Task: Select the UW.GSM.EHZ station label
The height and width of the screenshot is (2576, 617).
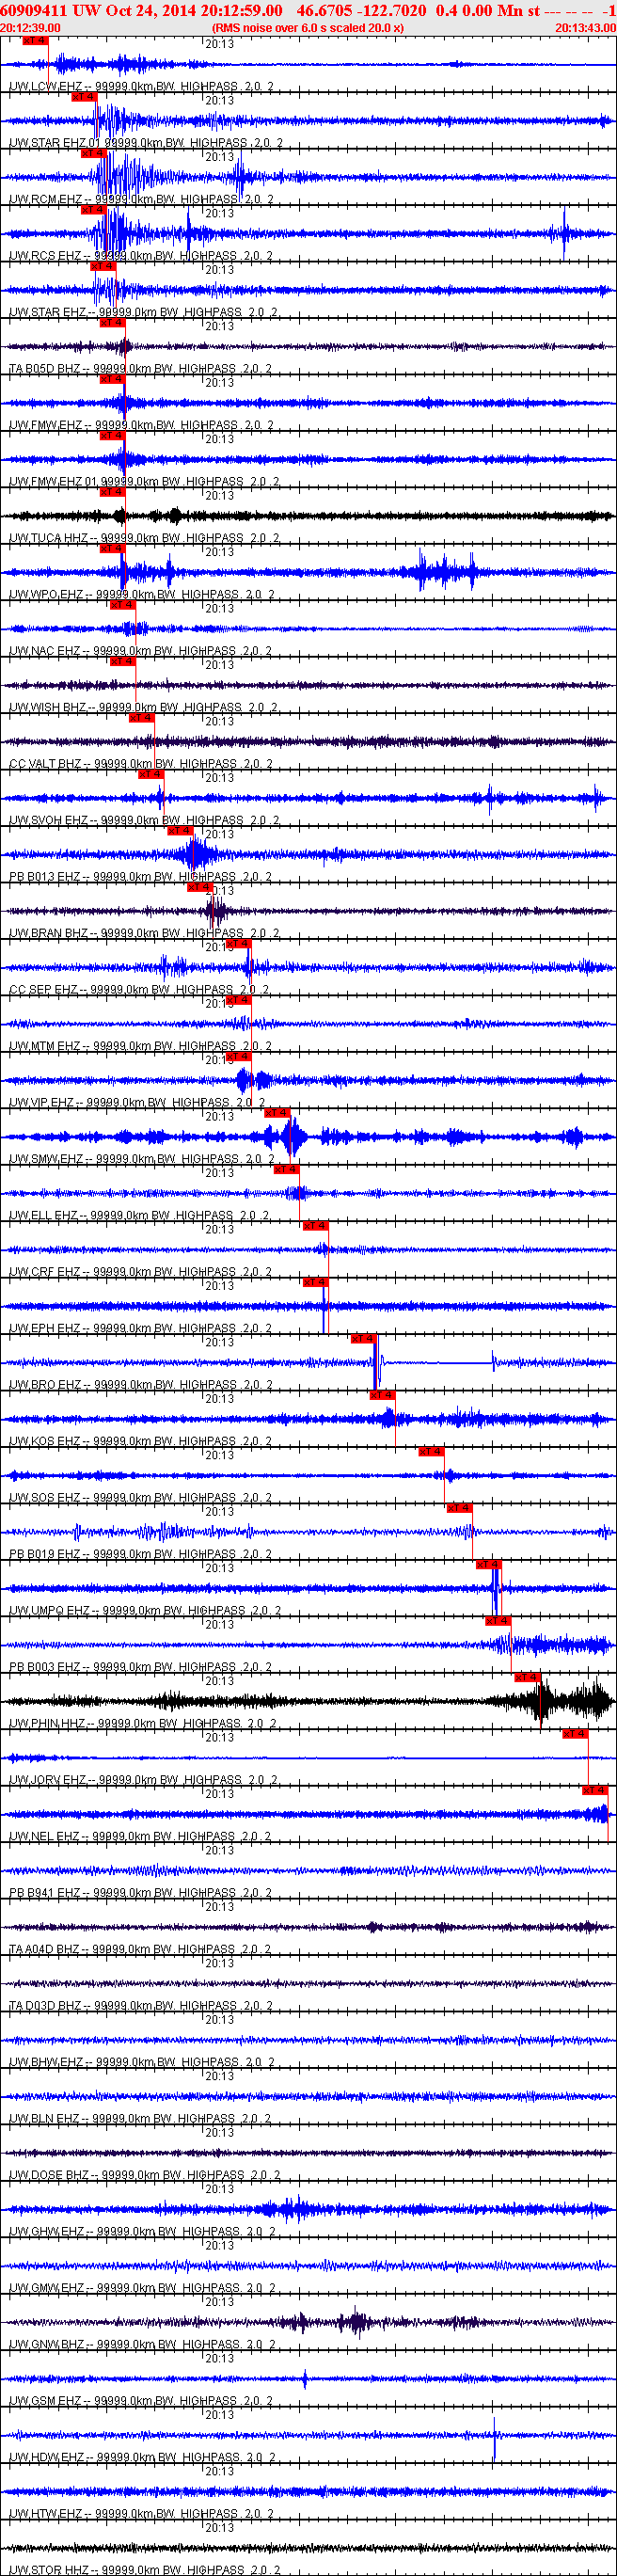Action: click(143, 2401)
